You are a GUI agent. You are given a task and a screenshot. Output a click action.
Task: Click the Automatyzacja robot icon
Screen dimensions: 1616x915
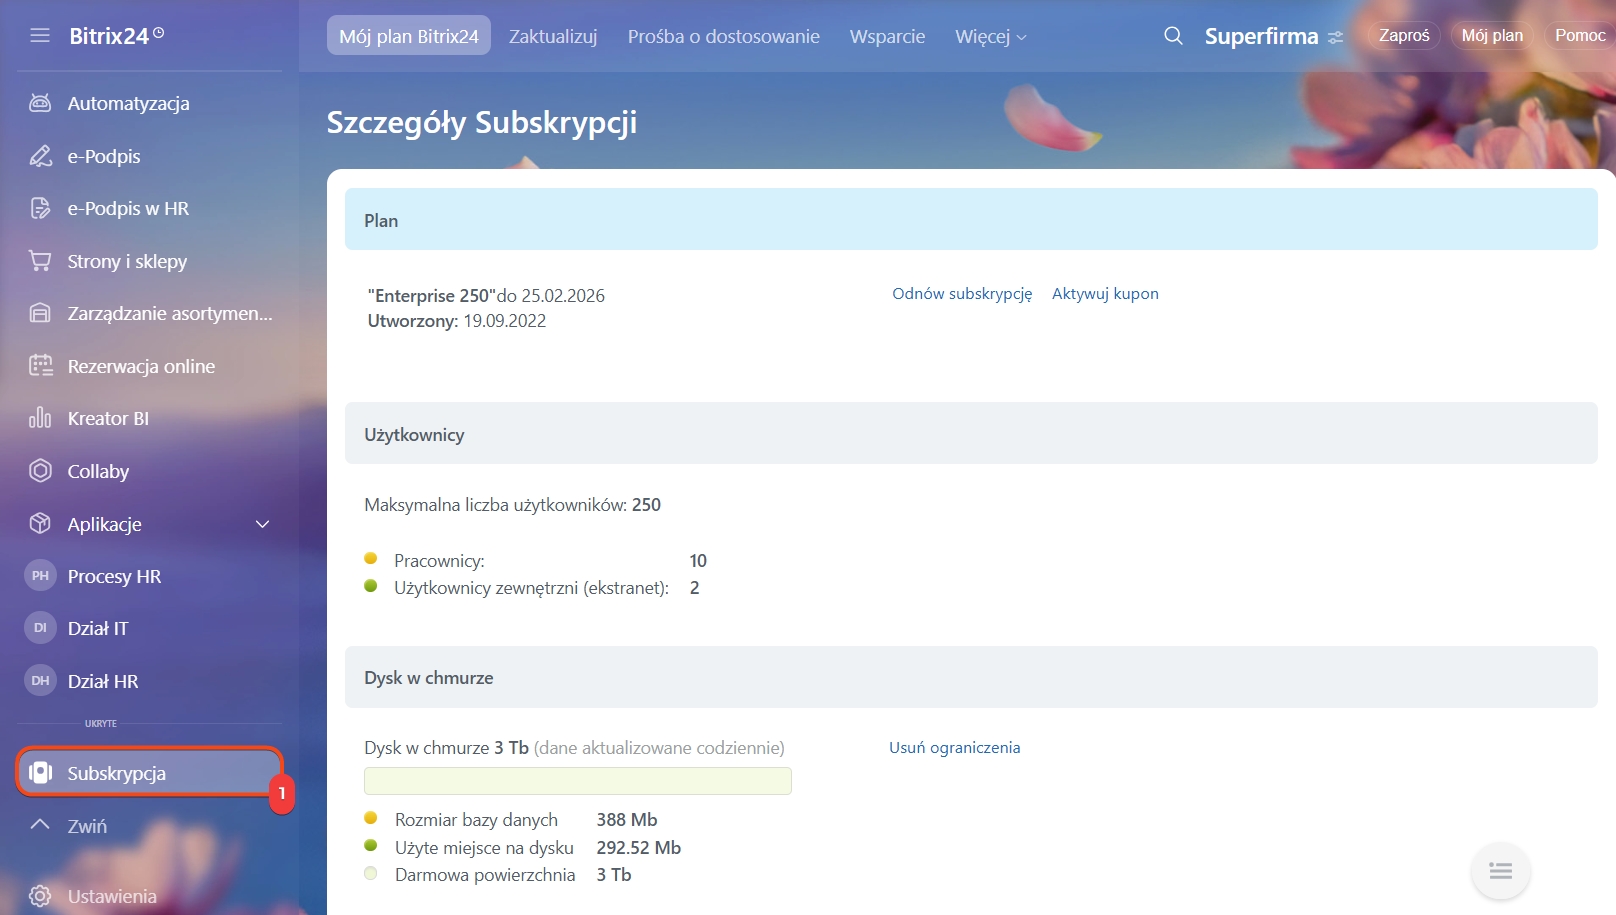click(40, 103)
